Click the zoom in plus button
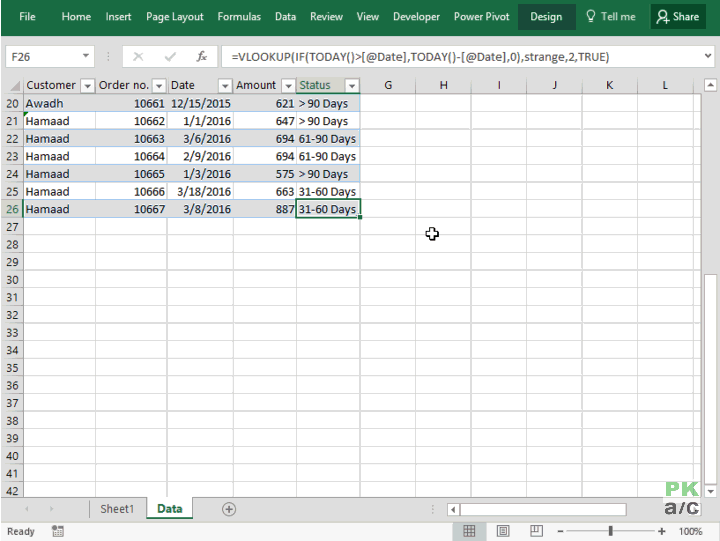The height and width of the screenshot is (541, 720). click(x=661, y=531)
